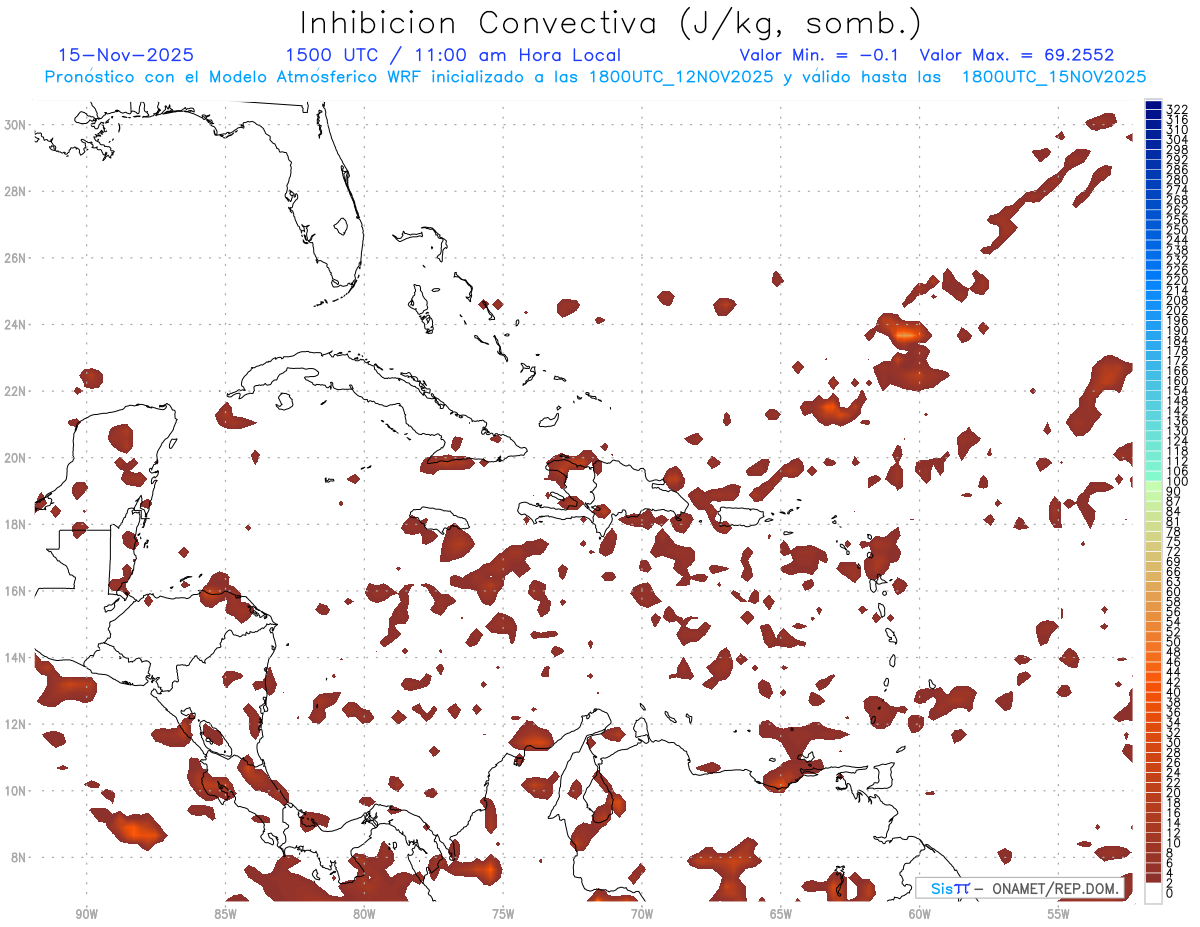Image resolution: width=1200 pixels, height=927 pixels.
Task: Click the 75W longitude label
Action: (x=503, y=914)
